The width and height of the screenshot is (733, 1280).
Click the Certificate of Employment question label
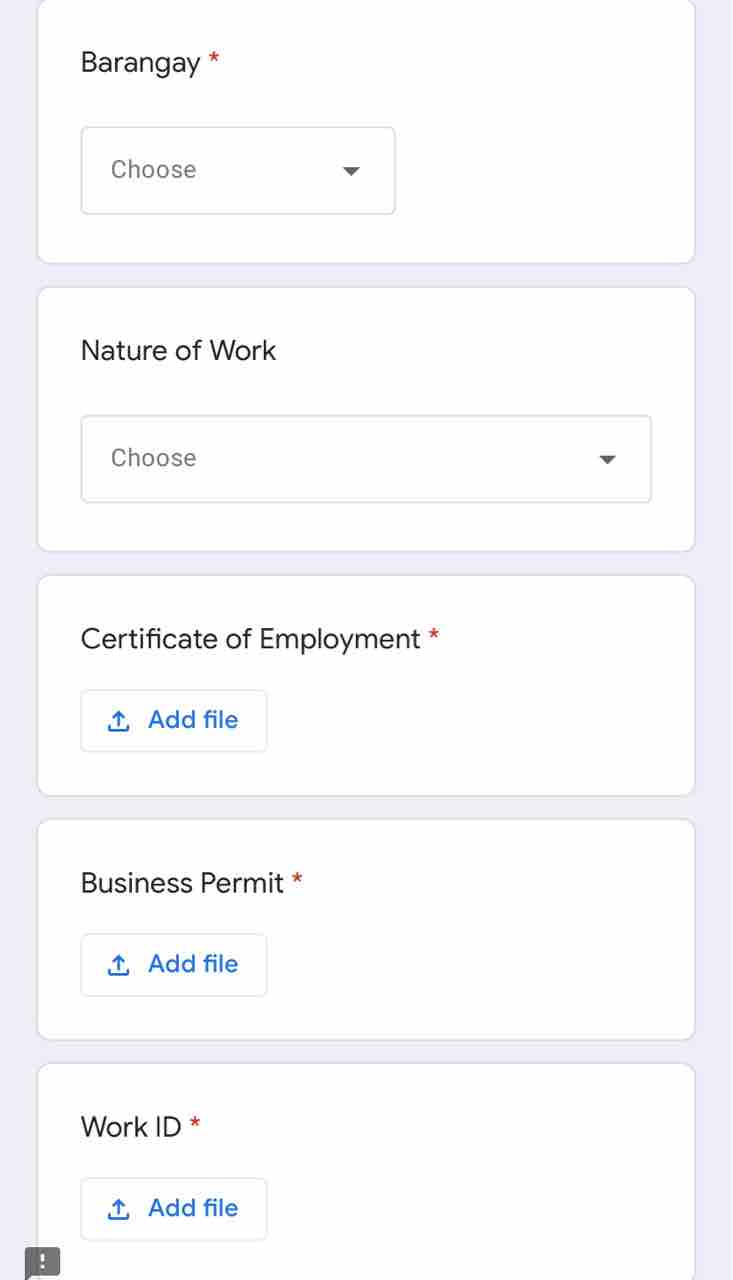(x=250, y=639)
